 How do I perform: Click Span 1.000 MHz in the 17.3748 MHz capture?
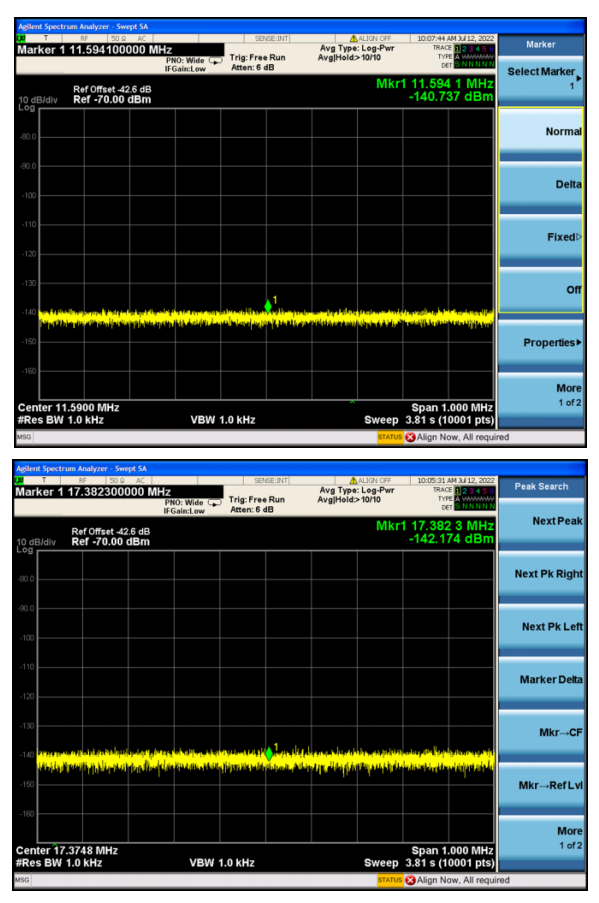[x=452, y=851]
